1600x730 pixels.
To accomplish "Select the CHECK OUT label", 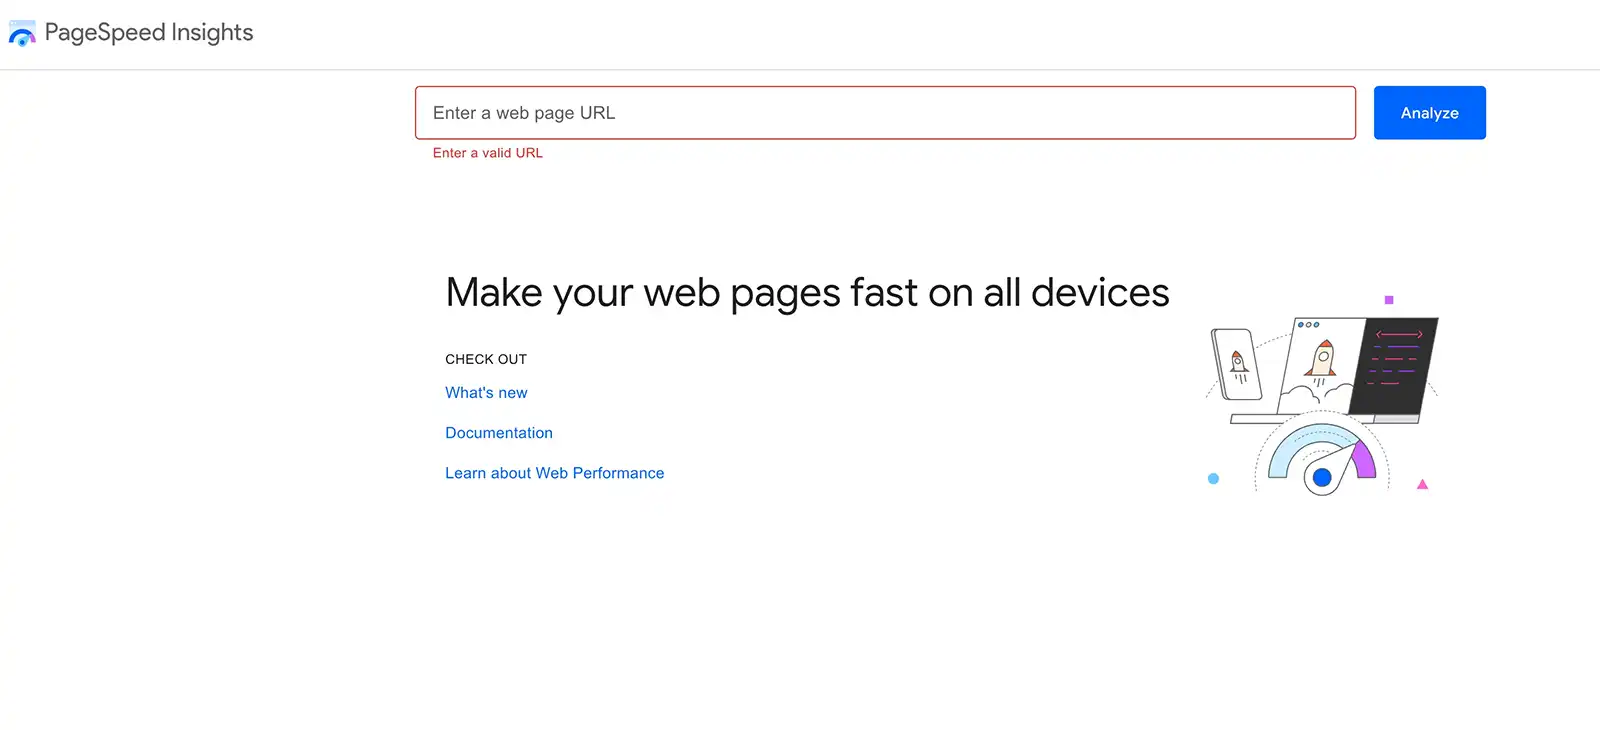I will [486, 359].
